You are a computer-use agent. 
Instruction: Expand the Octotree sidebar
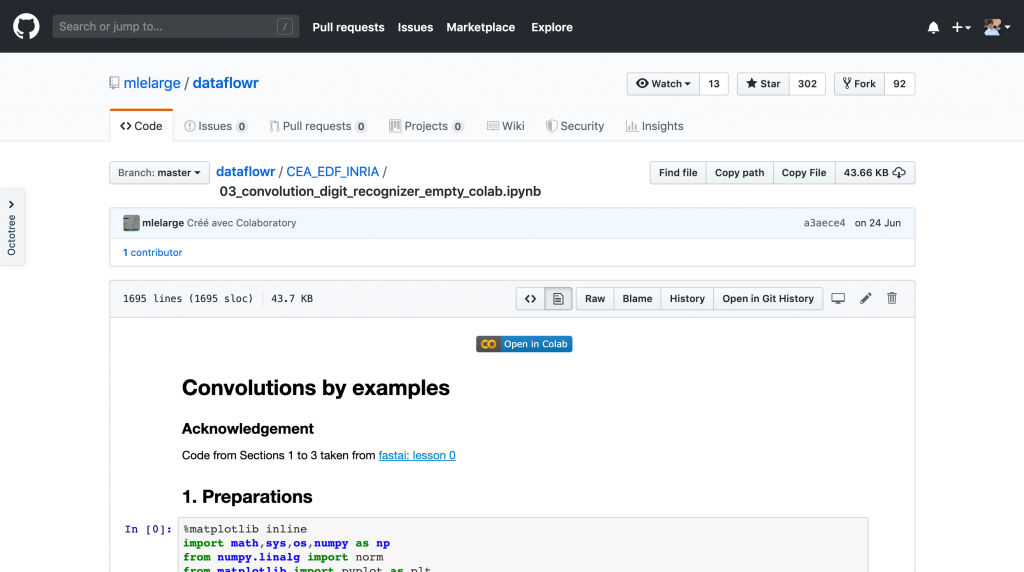click(12, 227)
